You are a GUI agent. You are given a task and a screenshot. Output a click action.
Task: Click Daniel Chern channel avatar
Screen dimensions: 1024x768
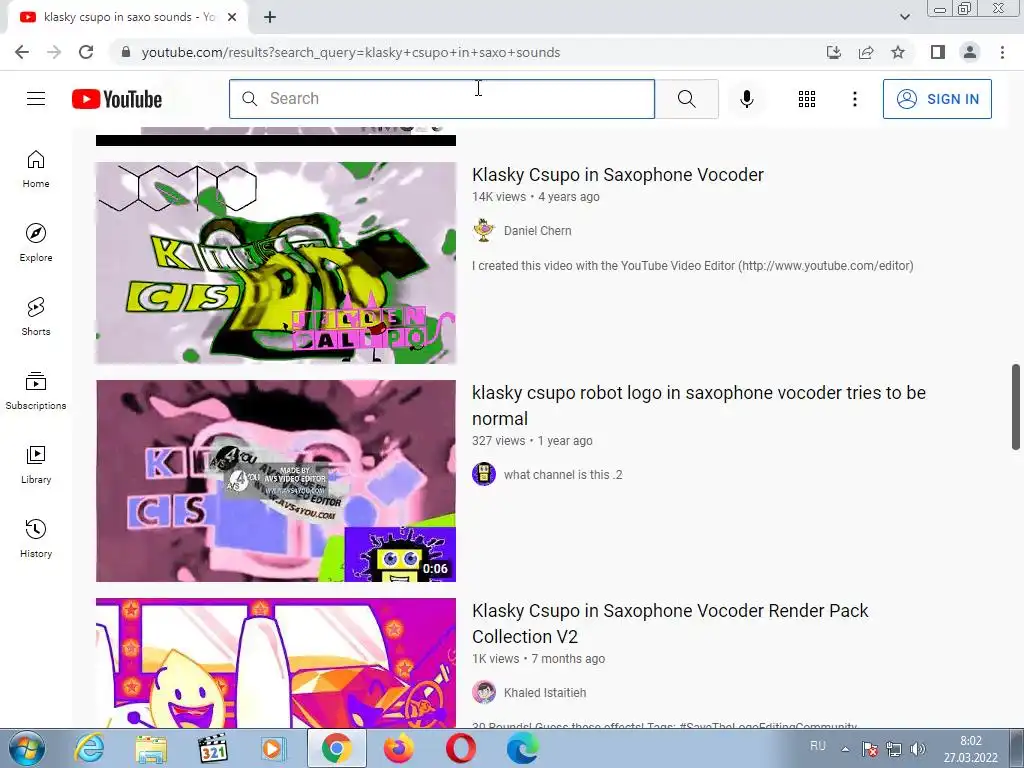484,231
